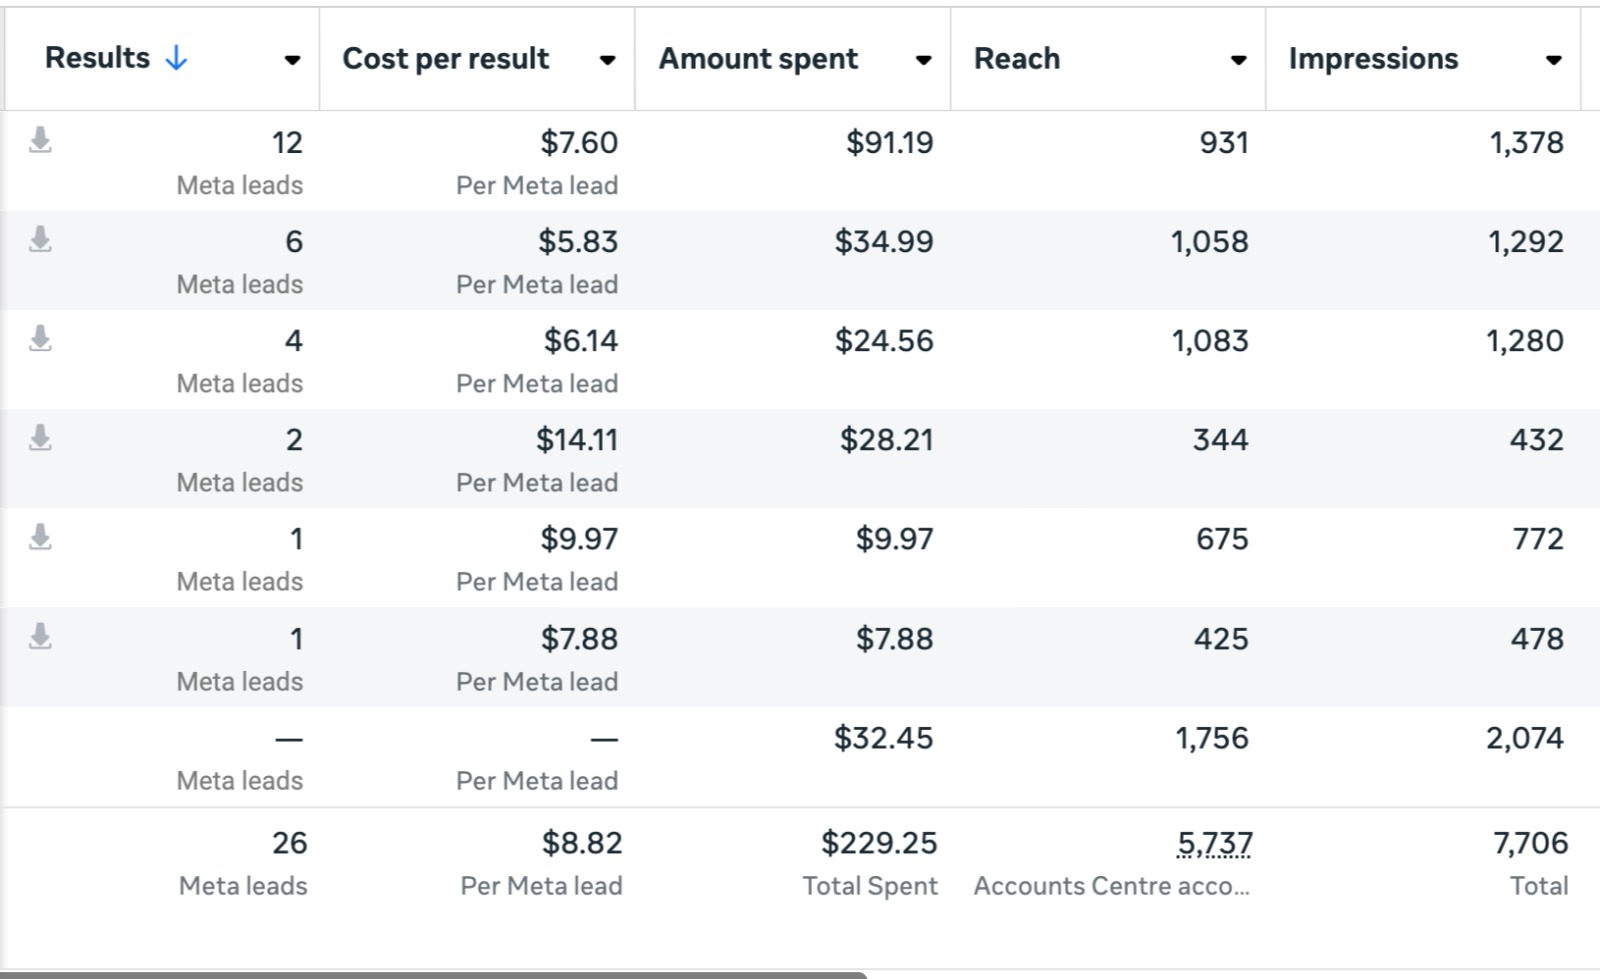Click Cost per result header label
The image size is (1600, 979).
pyautogui.click(x=446, y=59)
